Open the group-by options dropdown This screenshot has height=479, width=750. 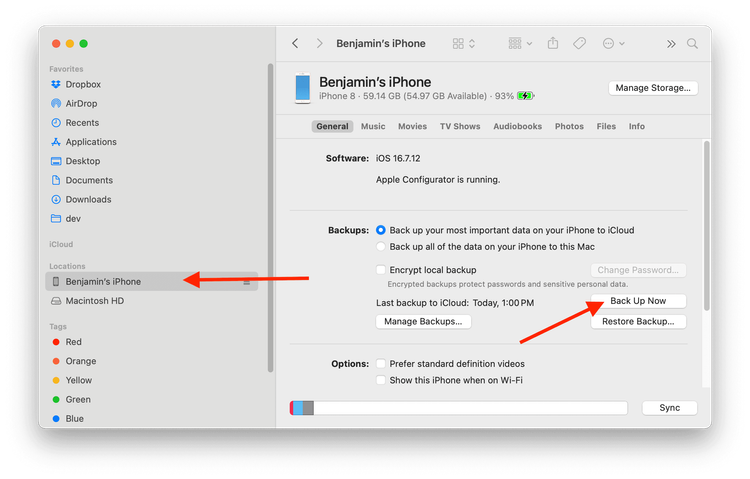click(520, 44)
